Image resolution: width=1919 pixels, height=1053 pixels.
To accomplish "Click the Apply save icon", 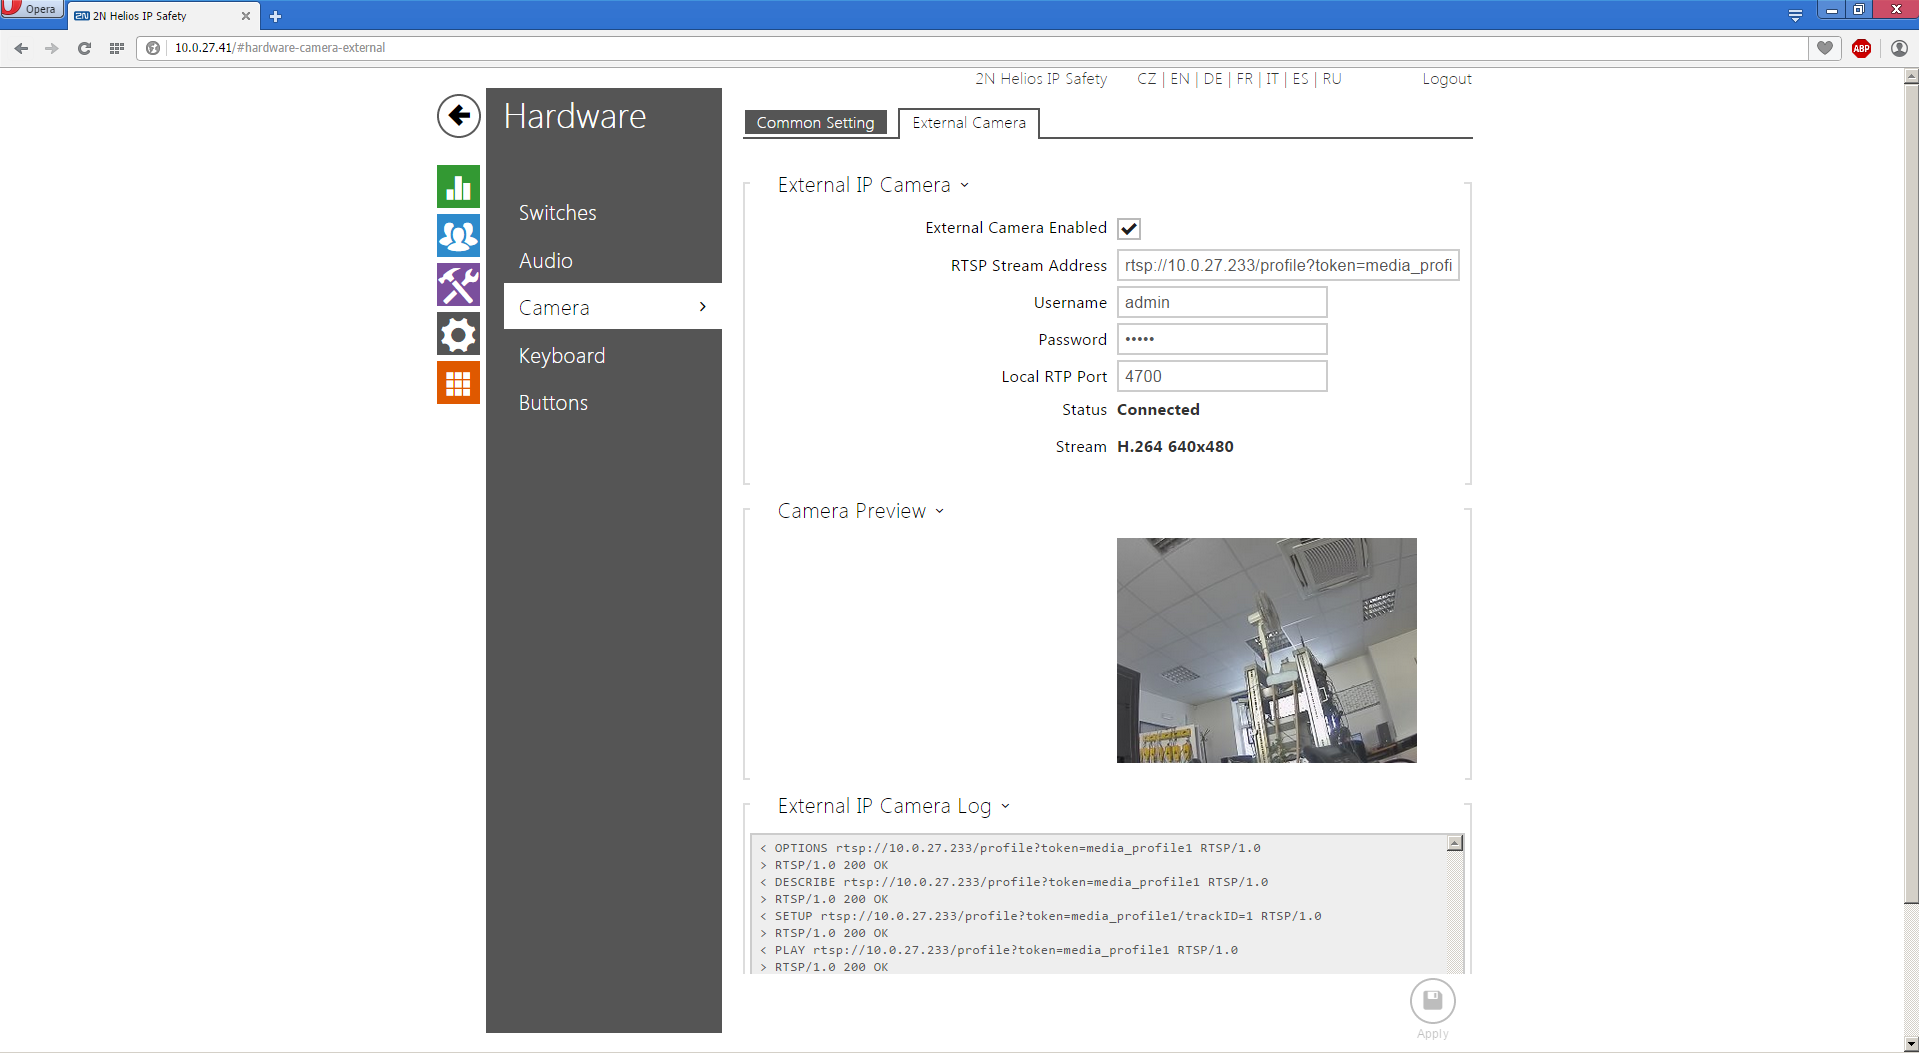I will (1432, 1000).
